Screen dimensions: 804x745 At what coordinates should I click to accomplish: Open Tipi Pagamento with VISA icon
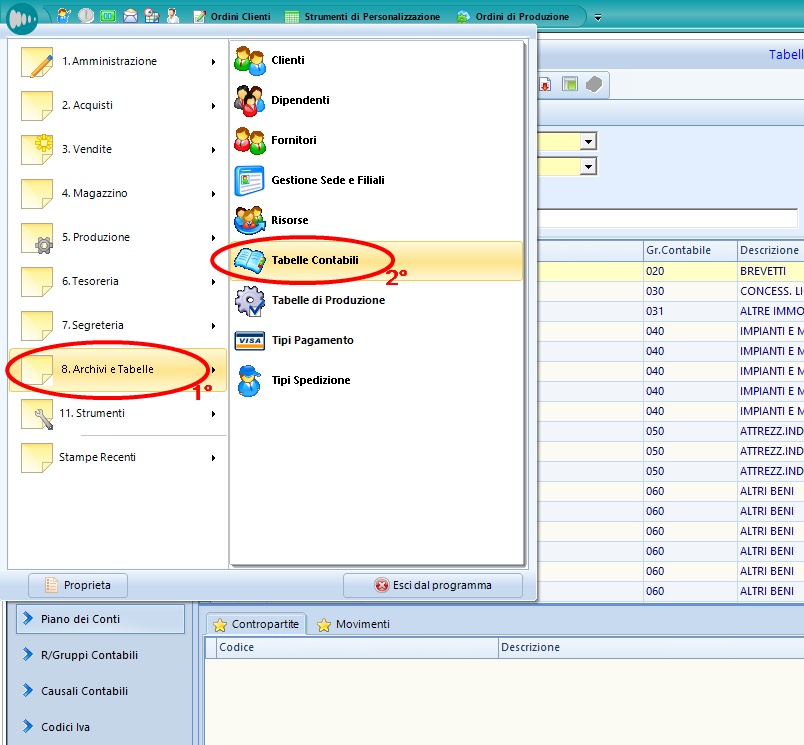(x=311, y=340)
